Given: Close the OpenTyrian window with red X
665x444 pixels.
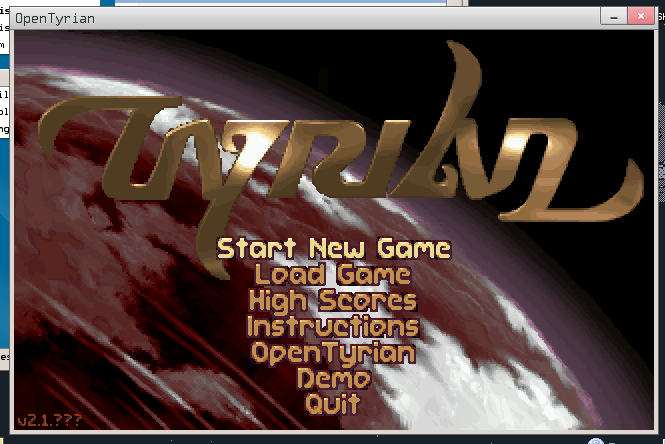Looking at the screenshot, I should tap(637, 17).
